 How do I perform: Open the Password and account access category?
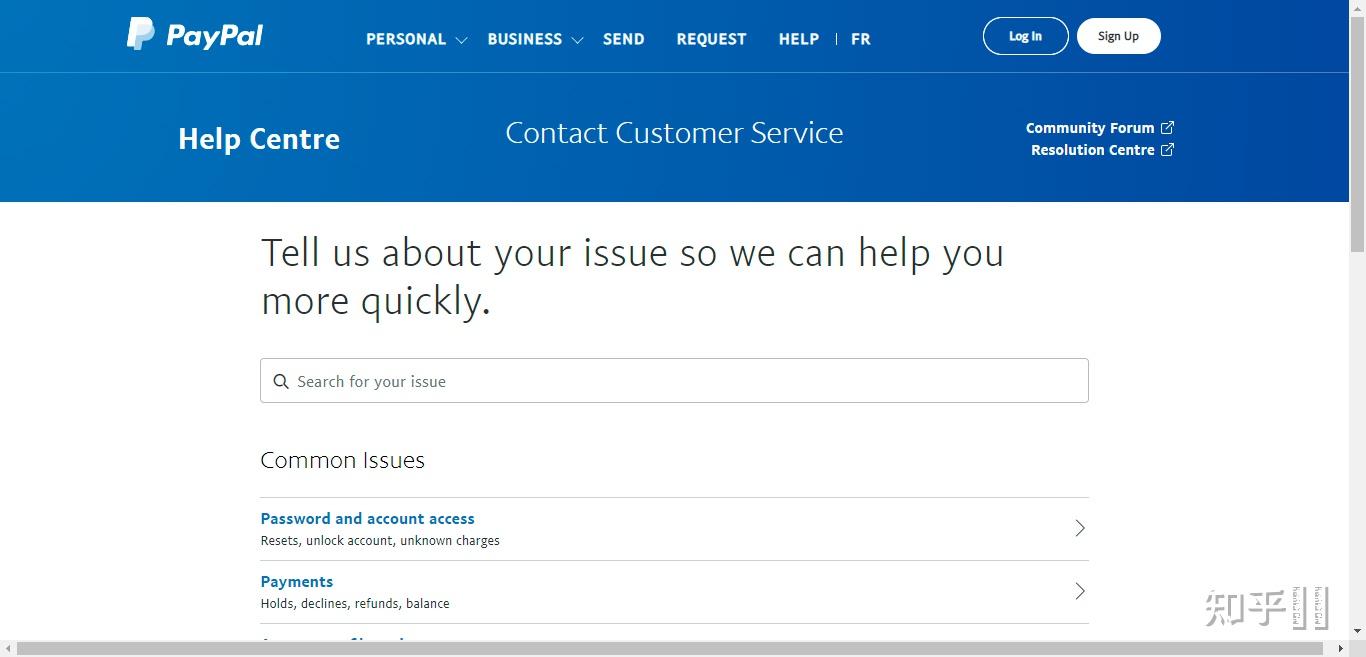367,518
